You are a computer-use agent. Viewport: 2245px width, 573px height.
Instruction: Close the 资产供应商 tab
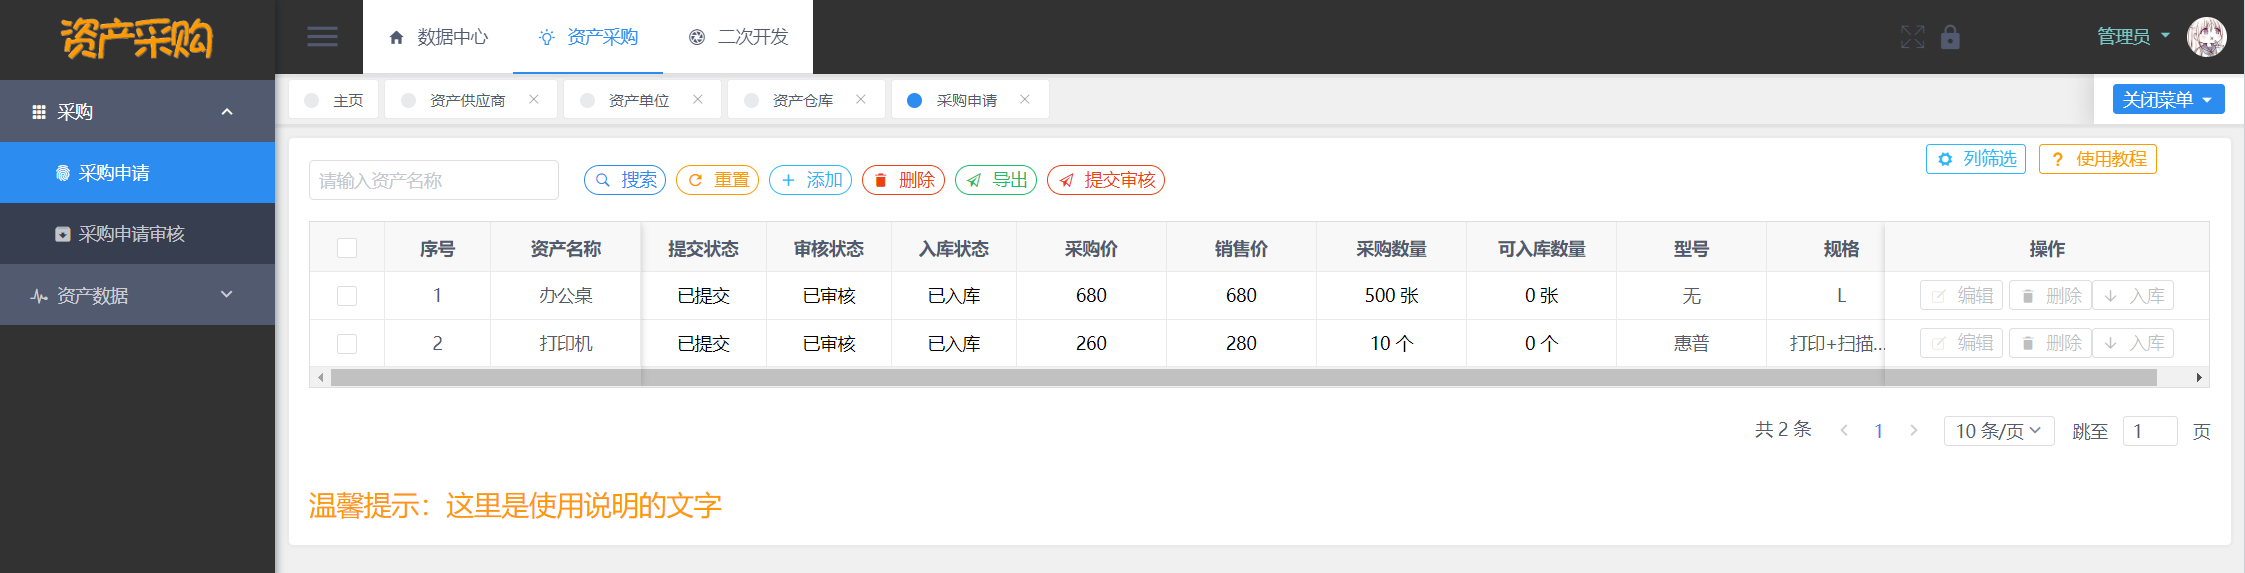point(534,99)
